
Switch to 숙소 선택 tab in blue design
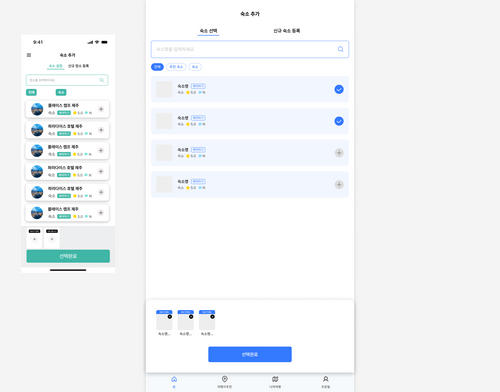coord(208,31)
